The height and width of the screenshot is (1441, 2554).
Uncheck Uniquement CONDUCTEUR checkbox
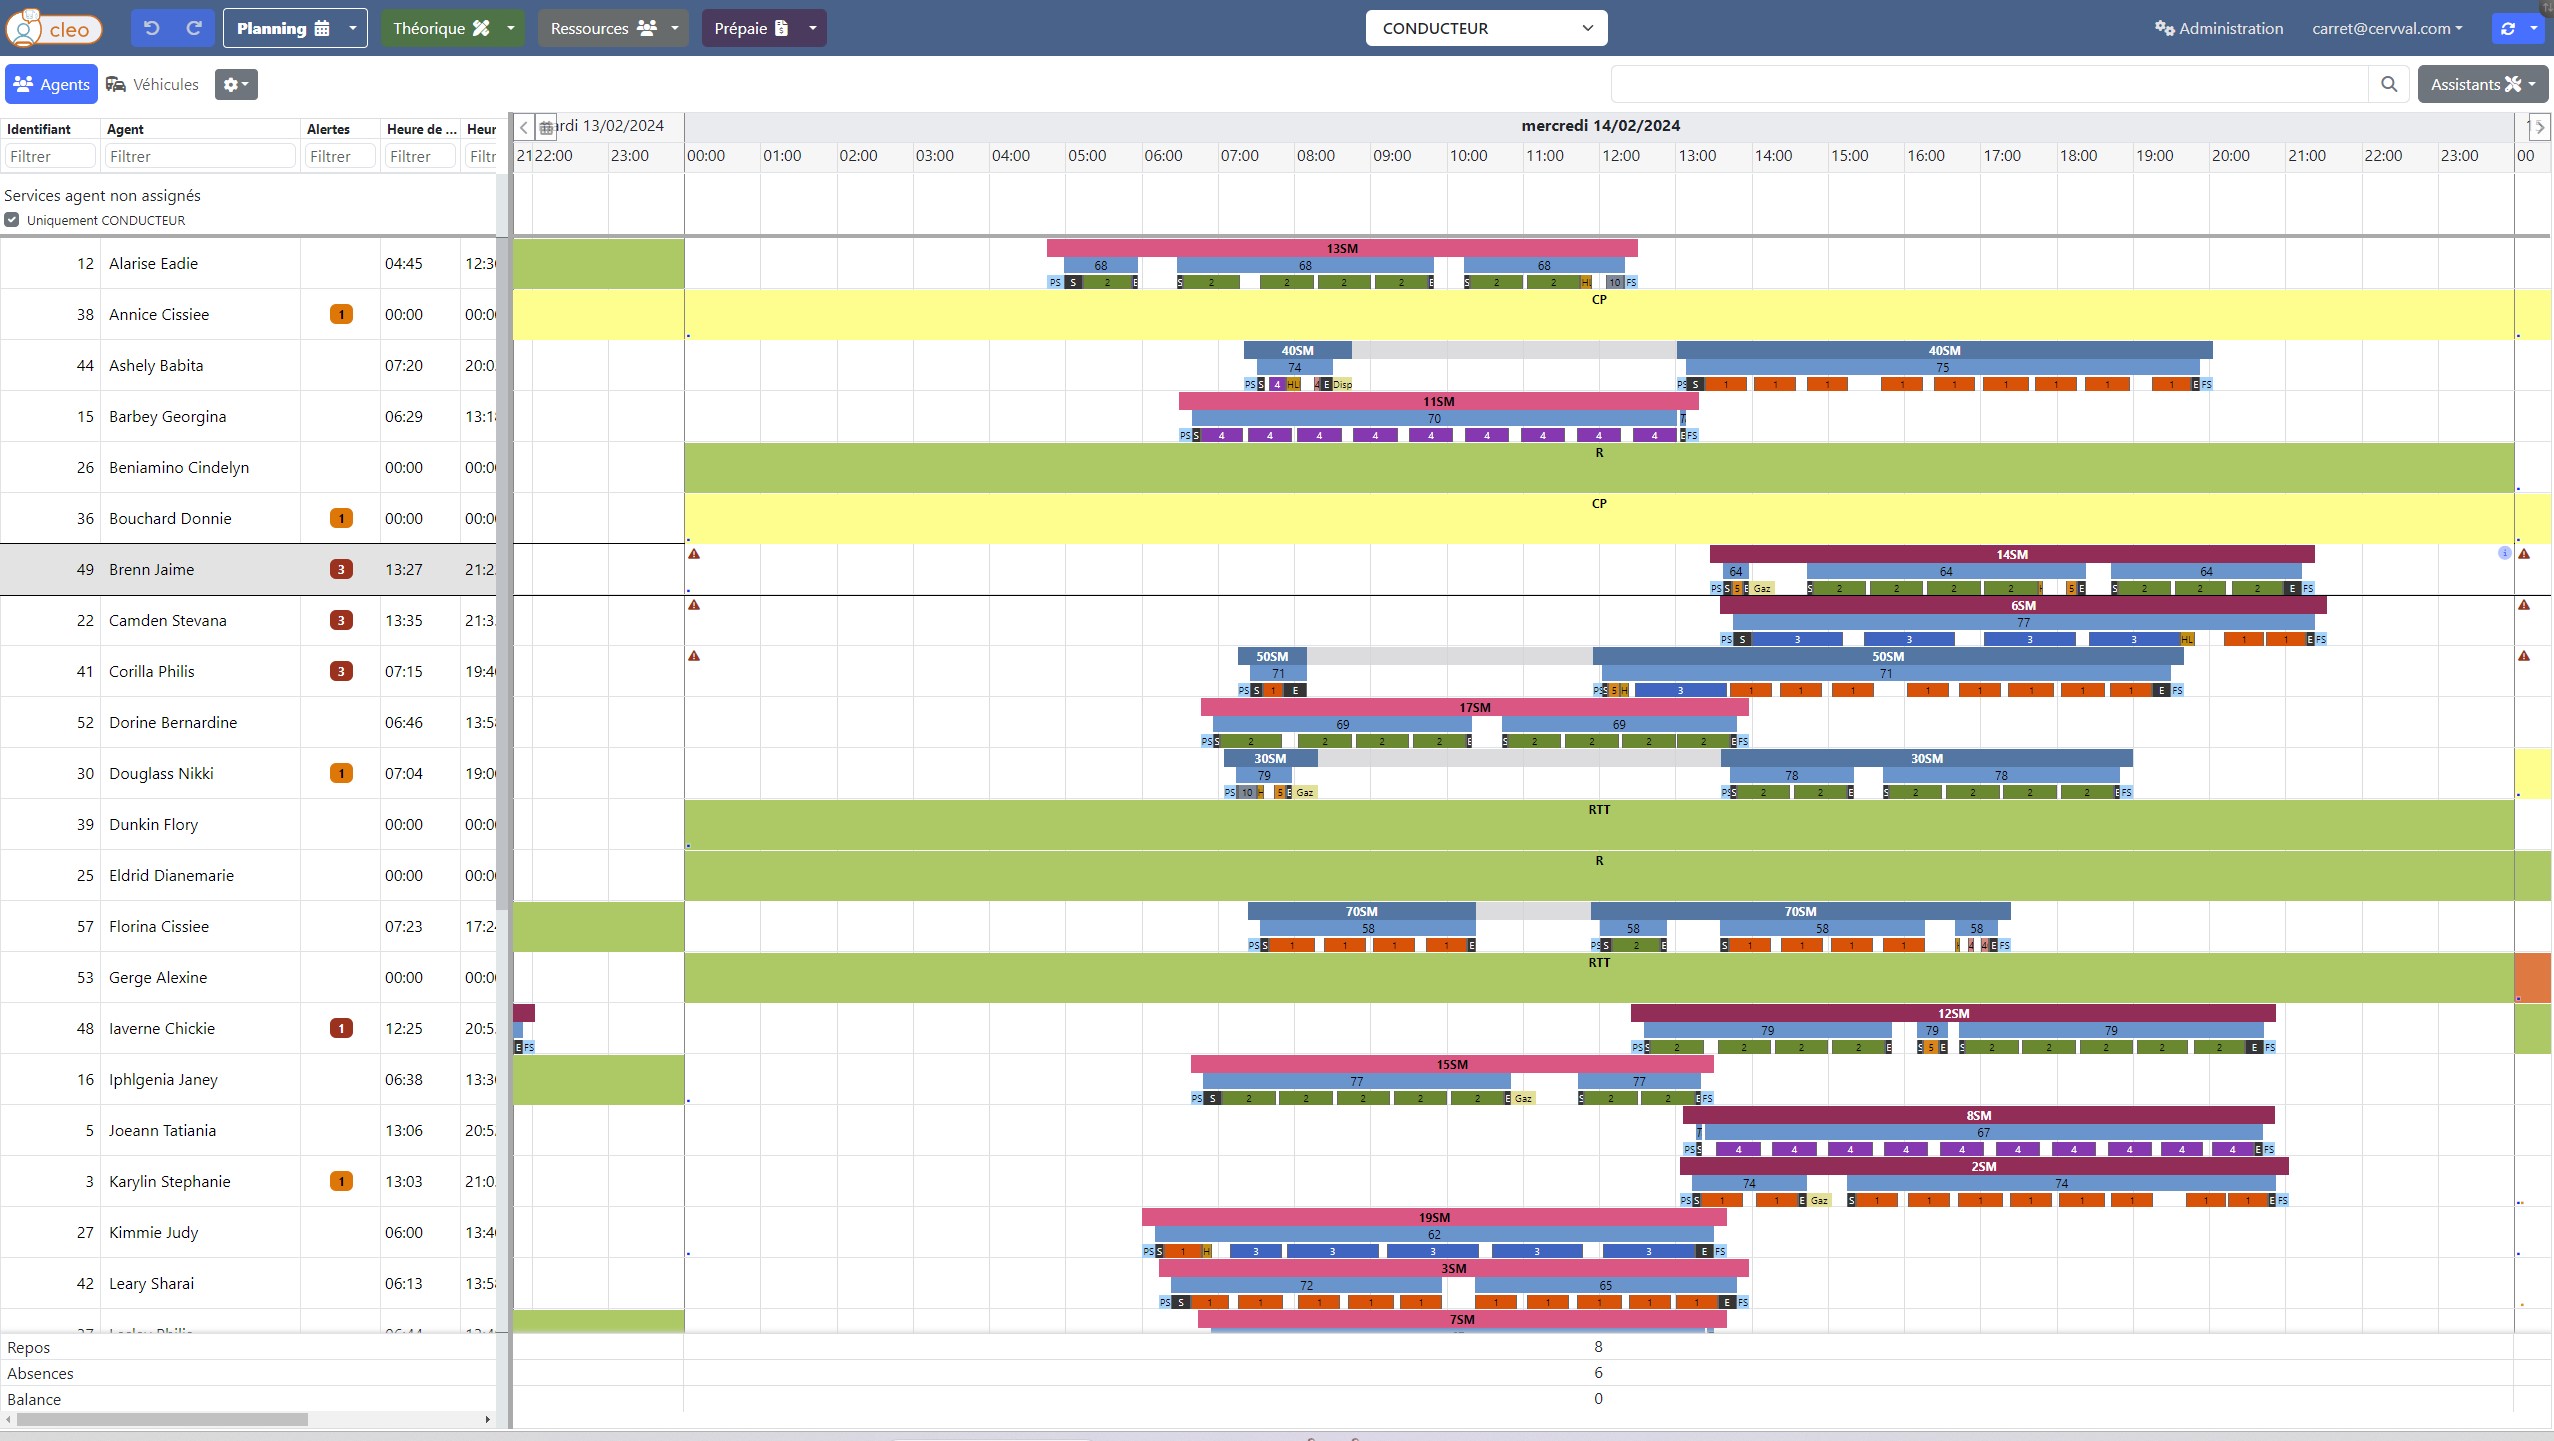[x=12, y=220]
